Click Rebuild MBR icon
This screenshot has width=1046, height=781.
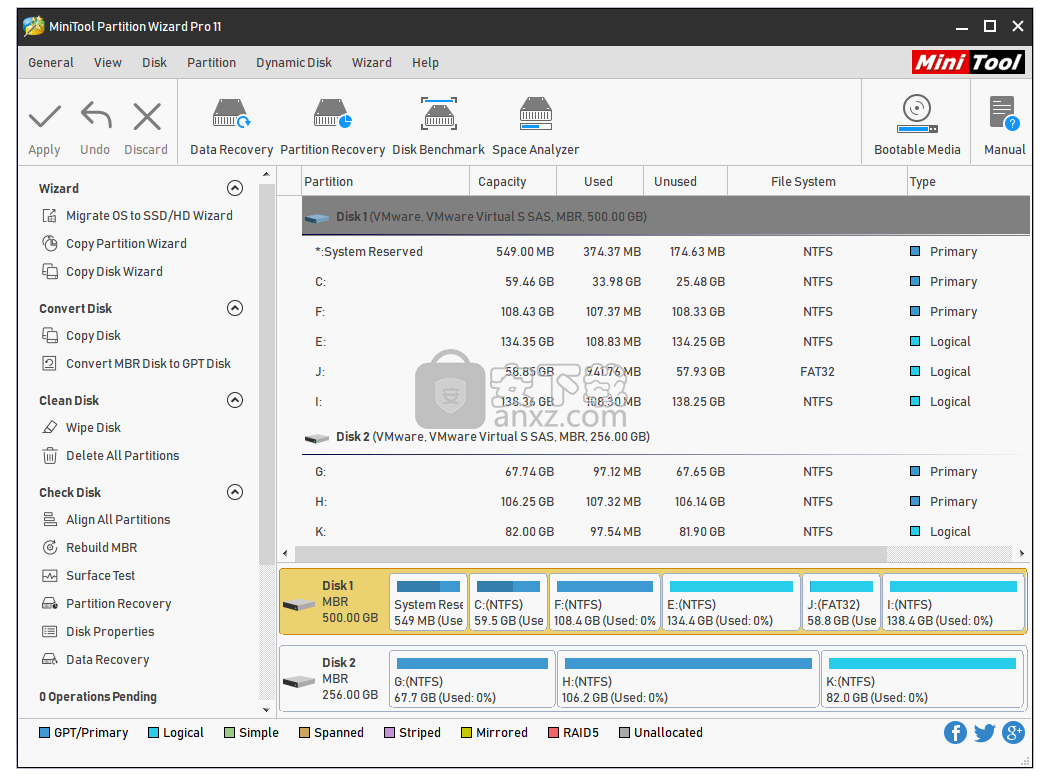[49, 548]
